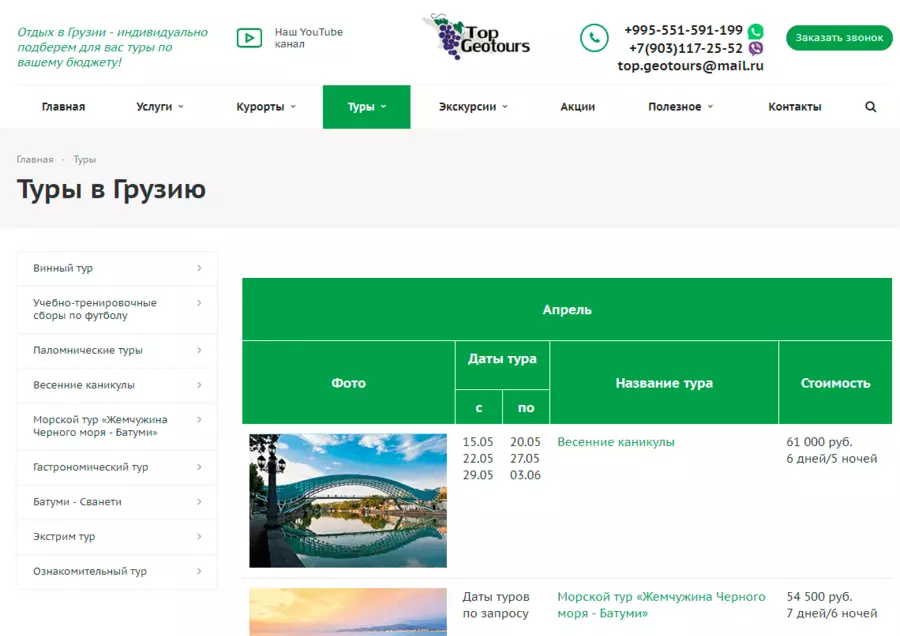
Task: Click chevron next to Винный тур
Action: click(x=199, y=268)
